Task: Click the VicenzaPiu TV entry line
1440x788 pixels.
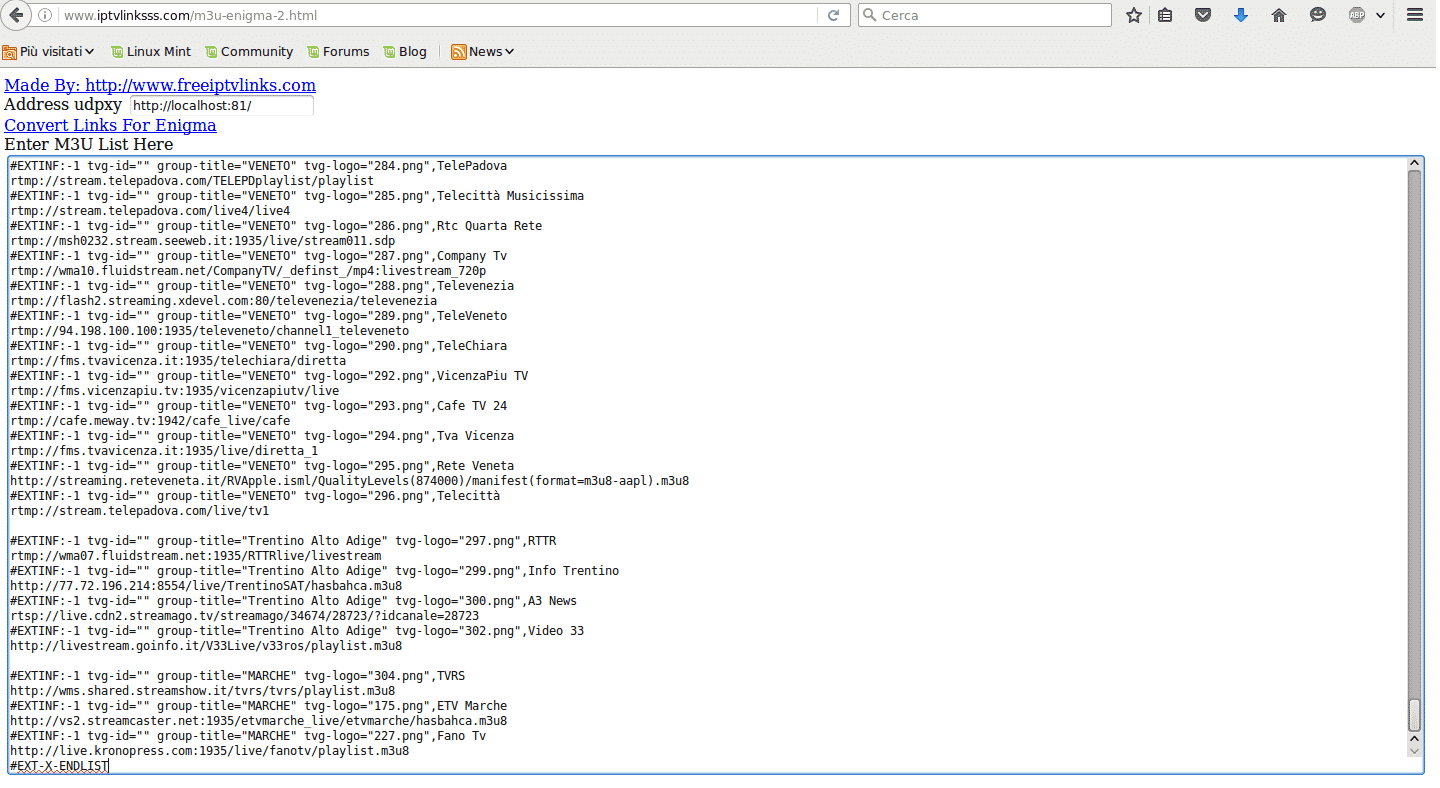Action: tap(269, 376)
